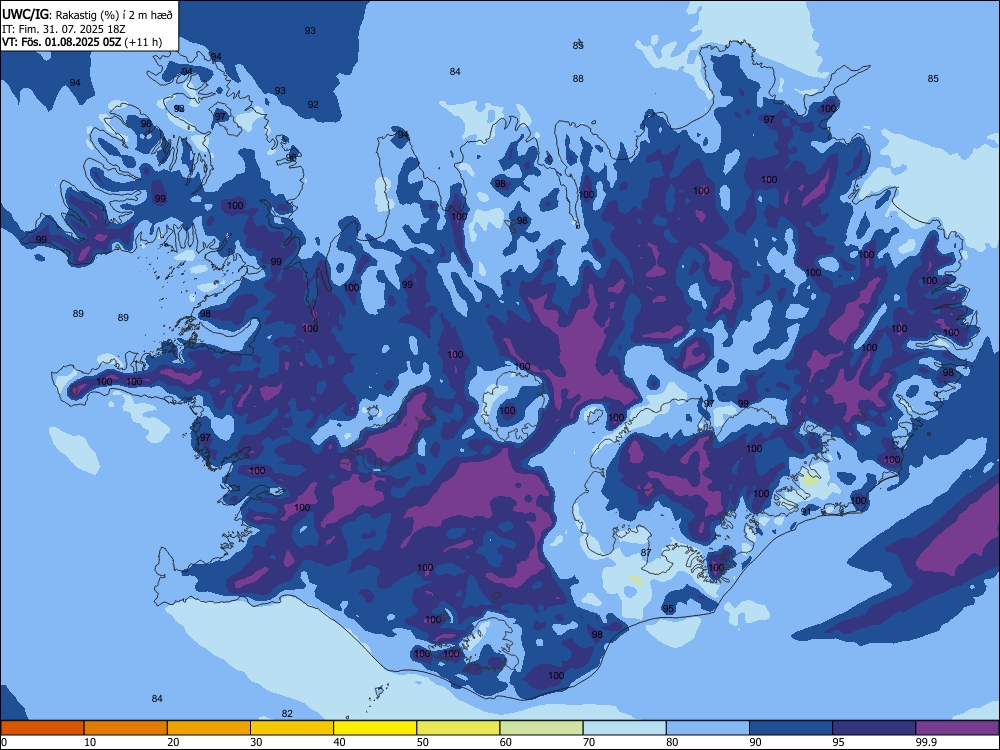Viewport: 1000px width, 750px height.
Task: Click the 30–40 amber legend band
Action: coord(292,728)
